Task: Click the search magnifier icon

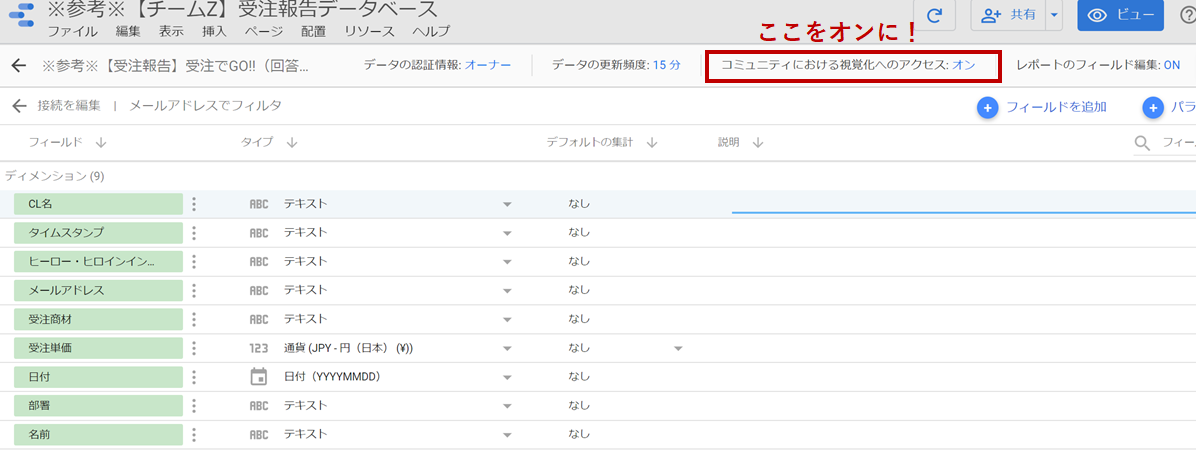Action: point(1143,143)
